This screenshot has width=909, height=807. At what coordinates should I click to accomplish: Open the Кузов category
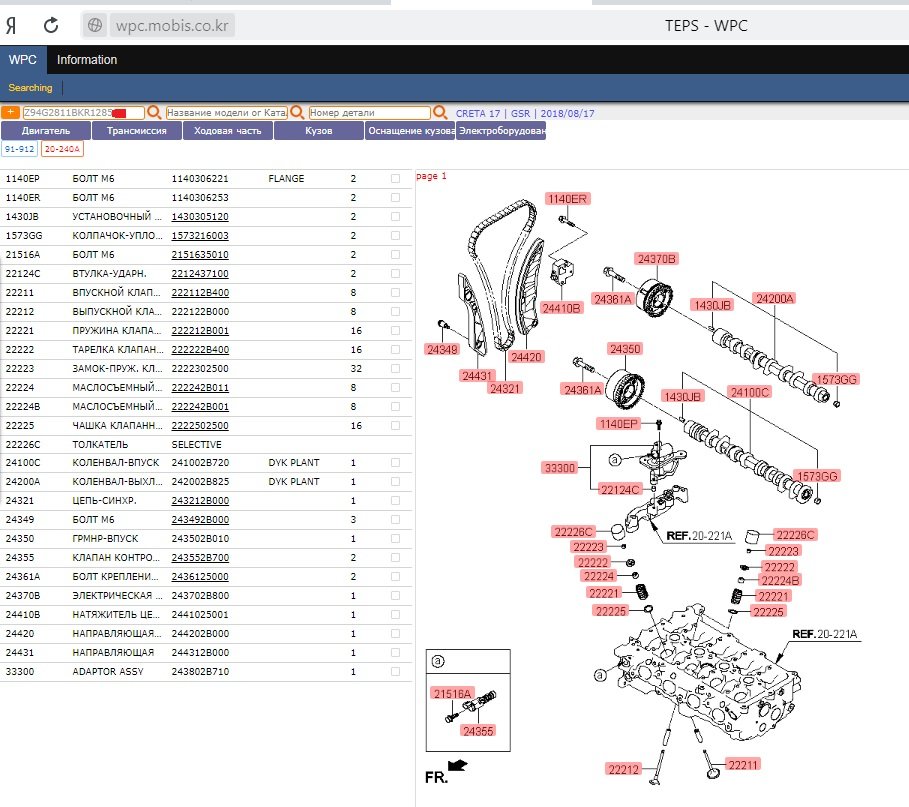(319, 131)
